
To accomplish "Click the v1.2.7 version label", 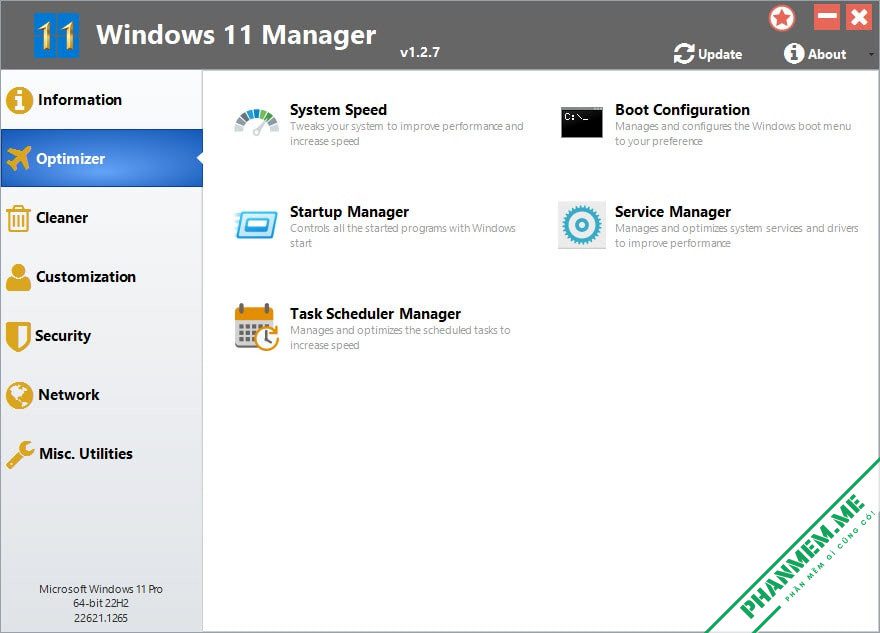I will tap(420, 52).
